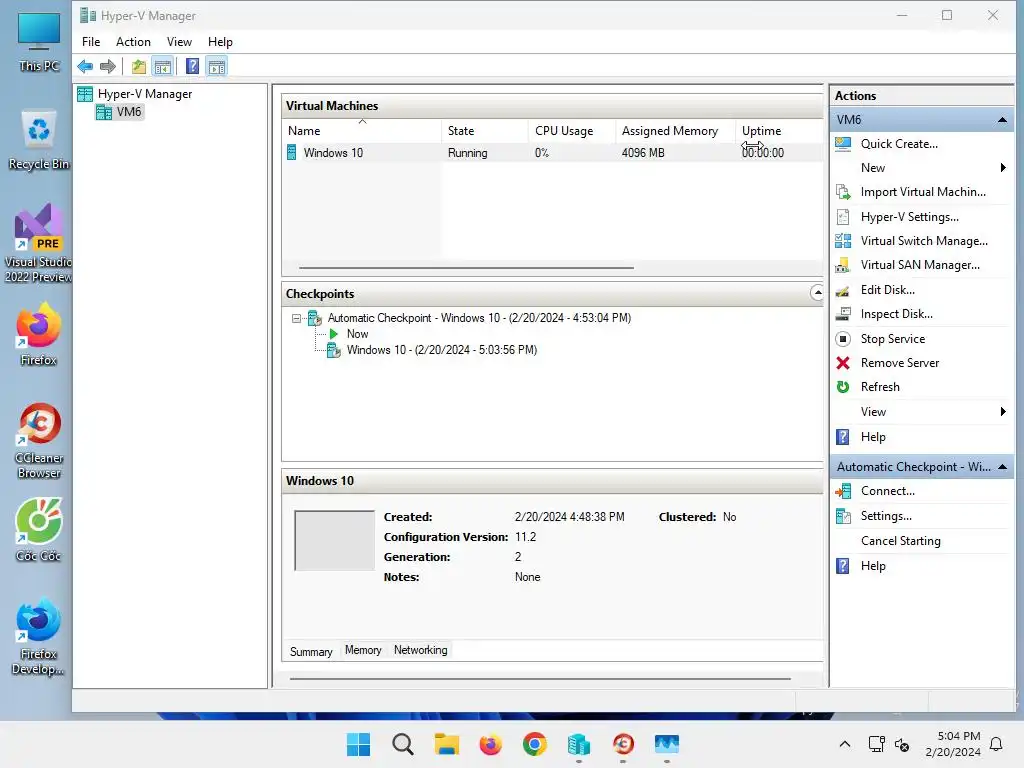Expand the View submenu in Actions
The height and width of the screenshot is (768, 1024).
(x=1003, y=412)
